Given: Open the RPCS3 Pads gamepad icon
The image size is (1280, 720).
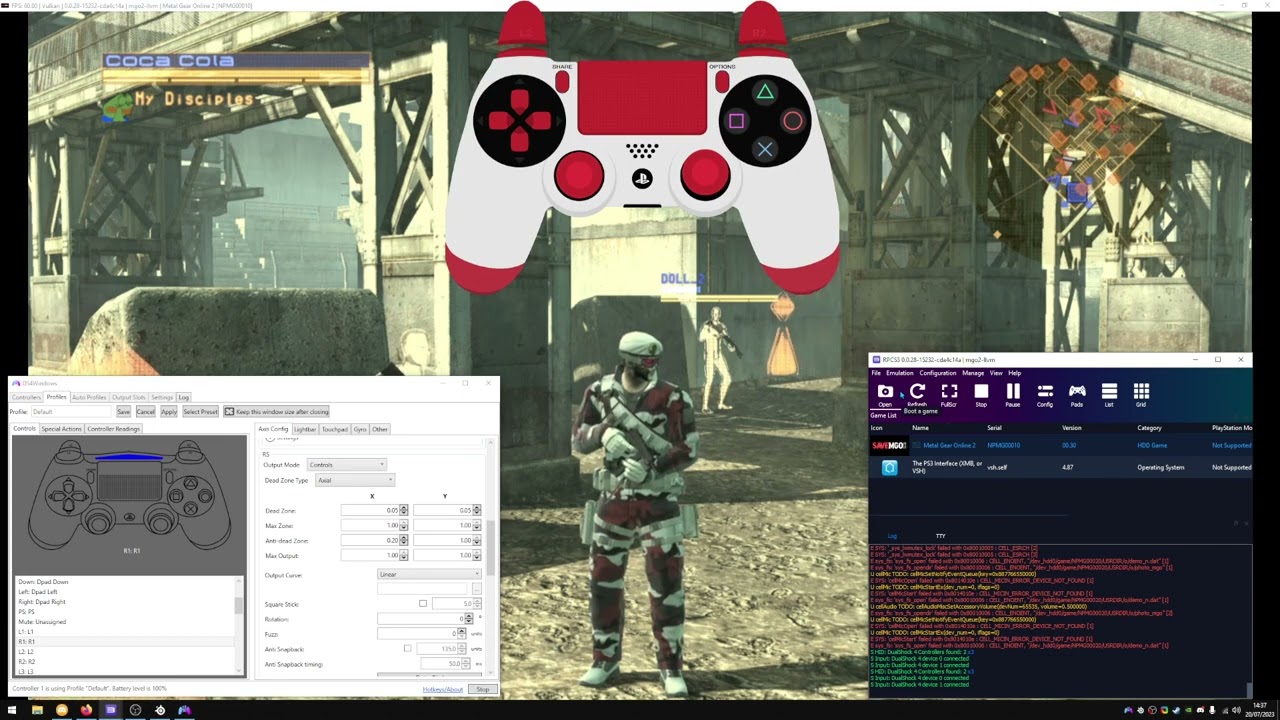Looking at the screenshot, I should point(1077,392).
